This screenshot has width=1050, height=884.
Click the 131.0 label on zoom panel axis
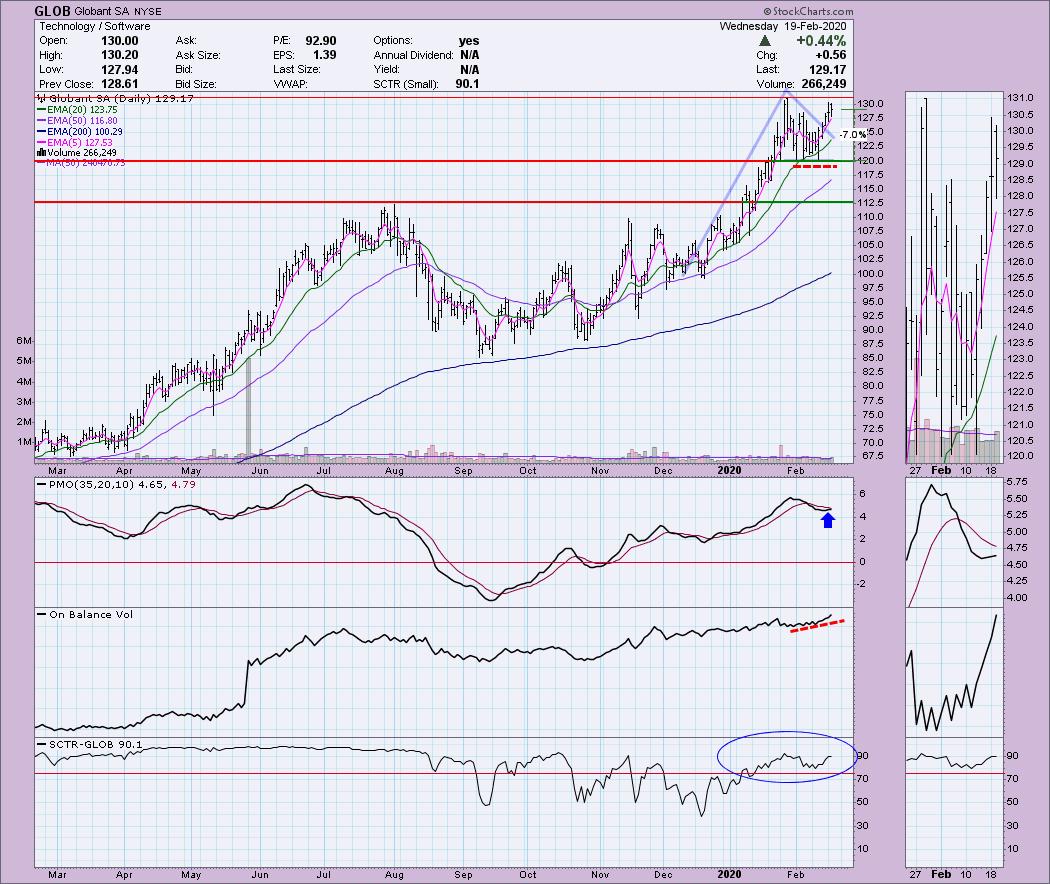pyautogui.click(x=1020, y=98)
